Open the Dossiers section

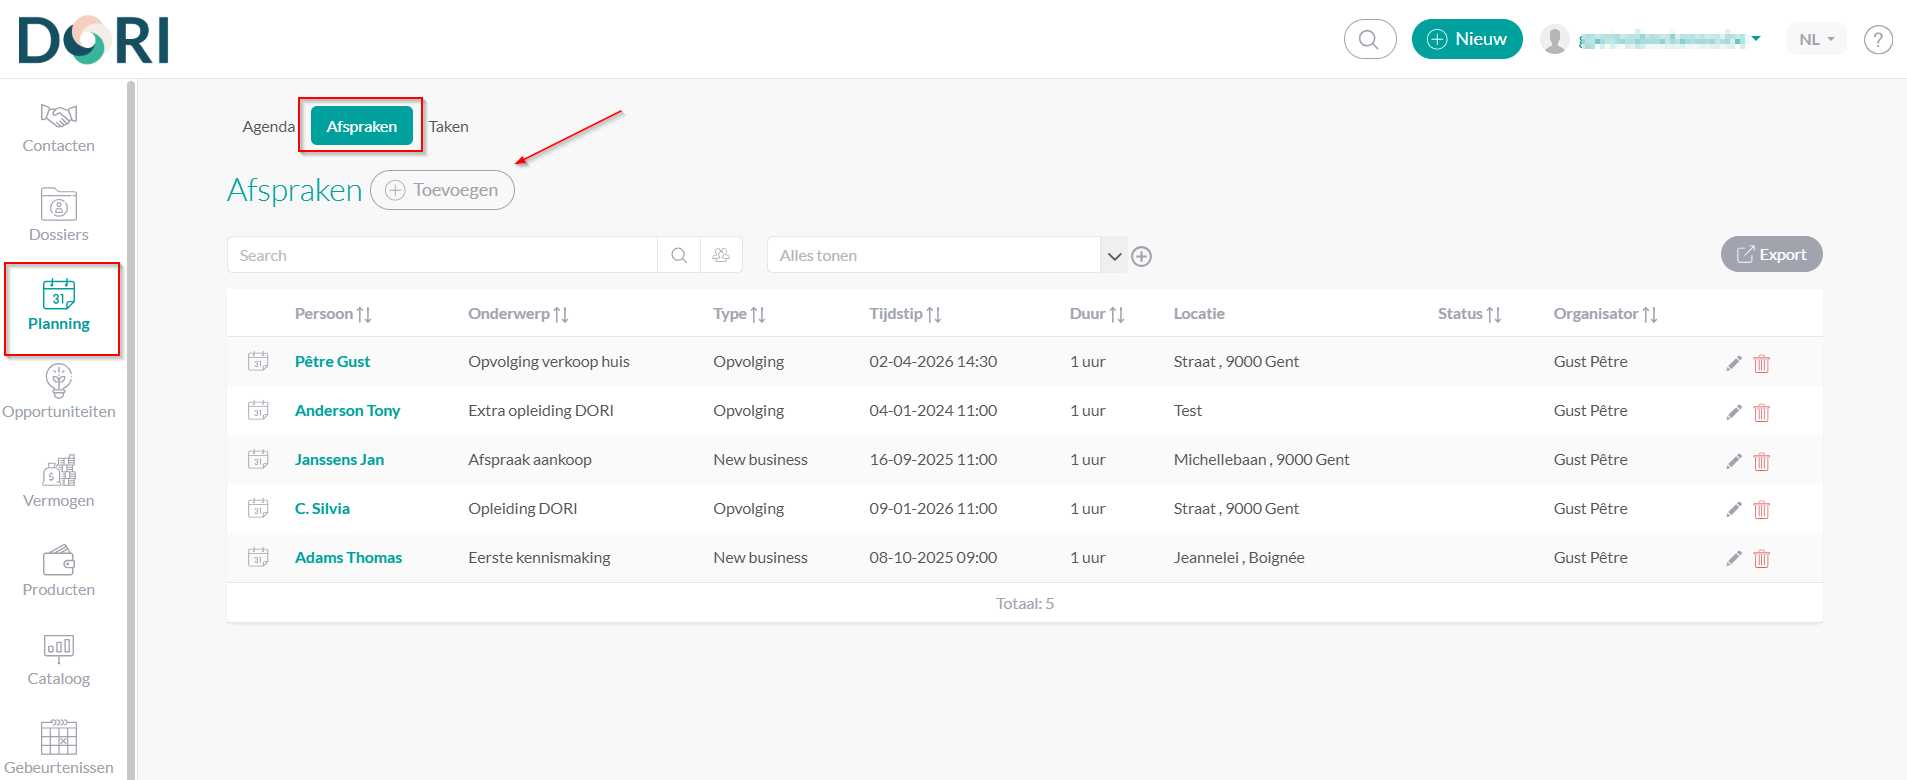click(x=58, y=216)
